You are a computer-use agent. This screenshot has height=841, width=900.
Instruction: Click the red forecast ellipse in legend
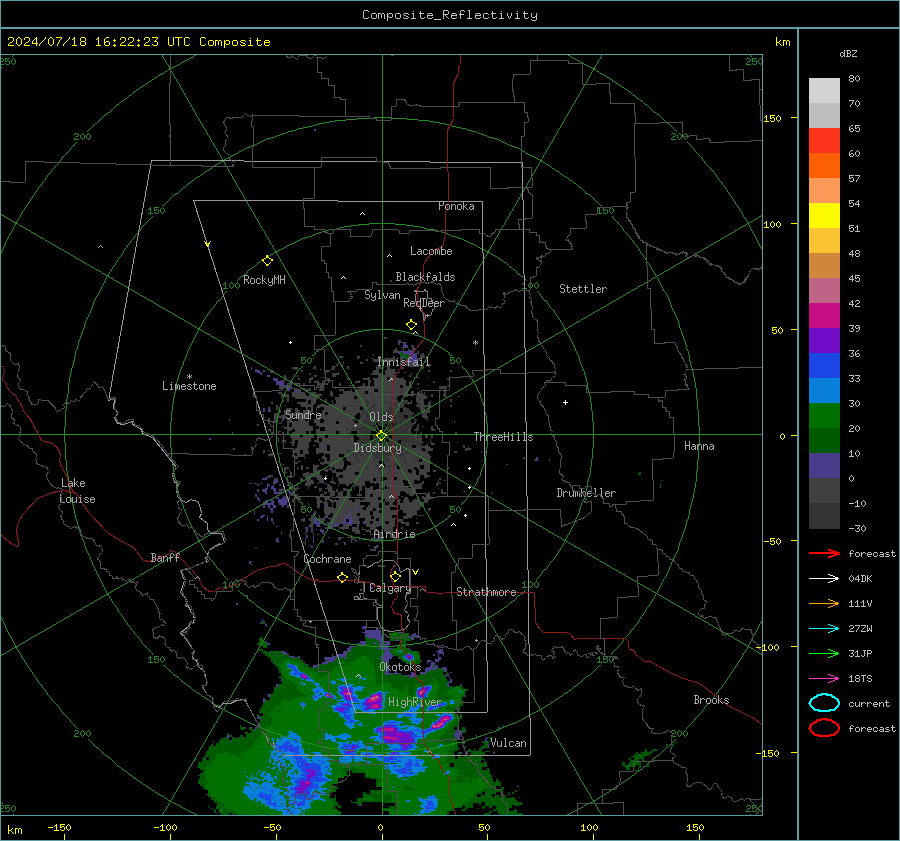pos(824,728)
